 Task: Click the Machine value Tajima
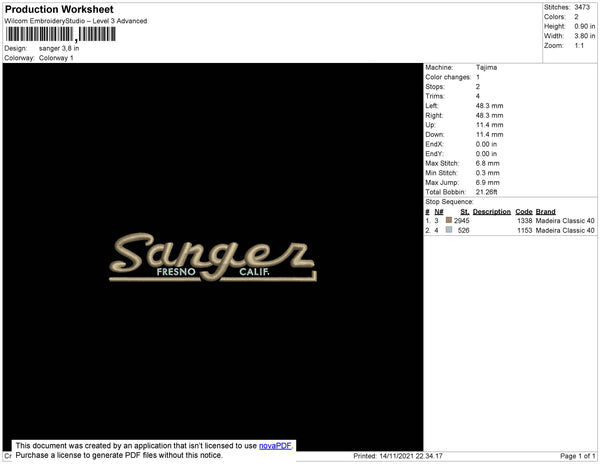[486, 67]
